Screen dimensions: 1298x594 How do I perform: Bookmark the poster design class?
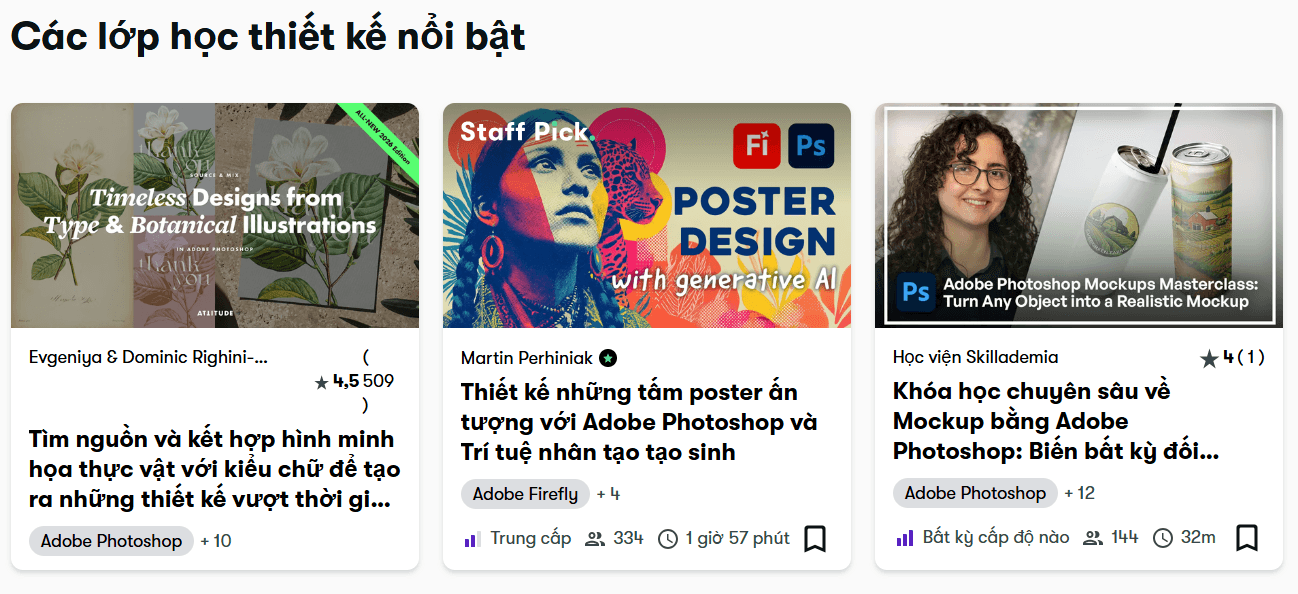pyautogui.click(x=815, y=539)
